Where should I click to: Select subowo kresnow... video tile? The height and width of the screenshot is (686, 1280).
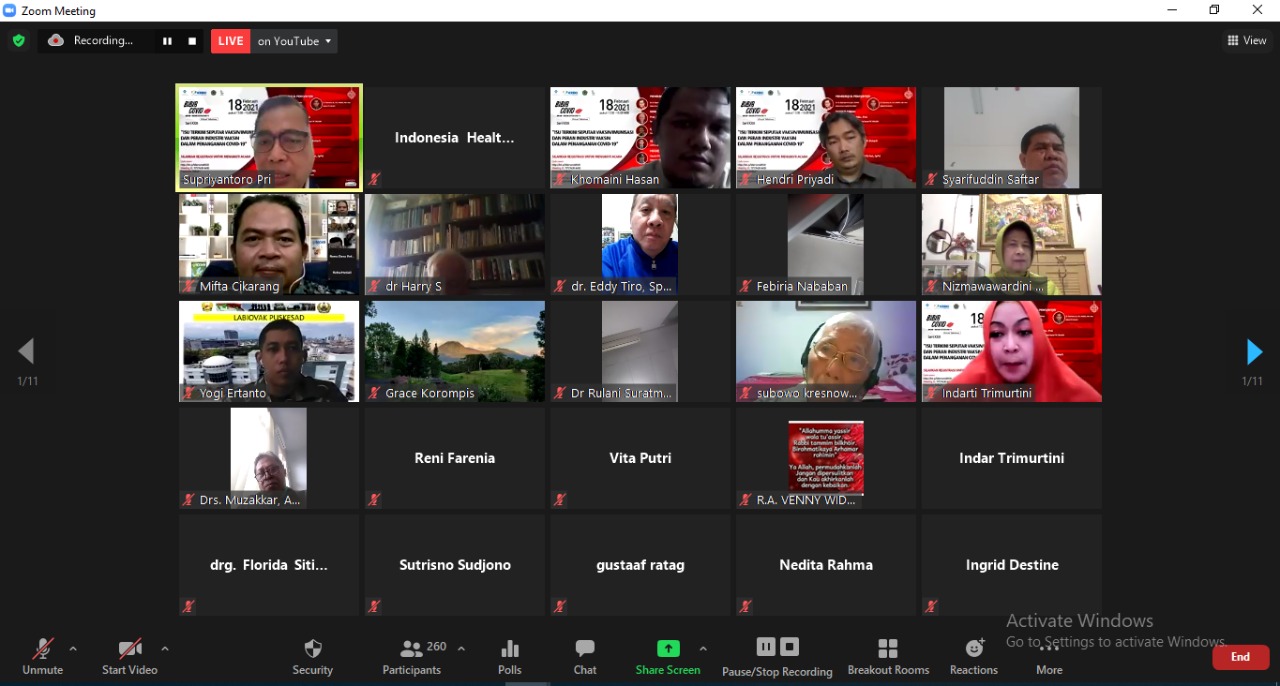826,351
